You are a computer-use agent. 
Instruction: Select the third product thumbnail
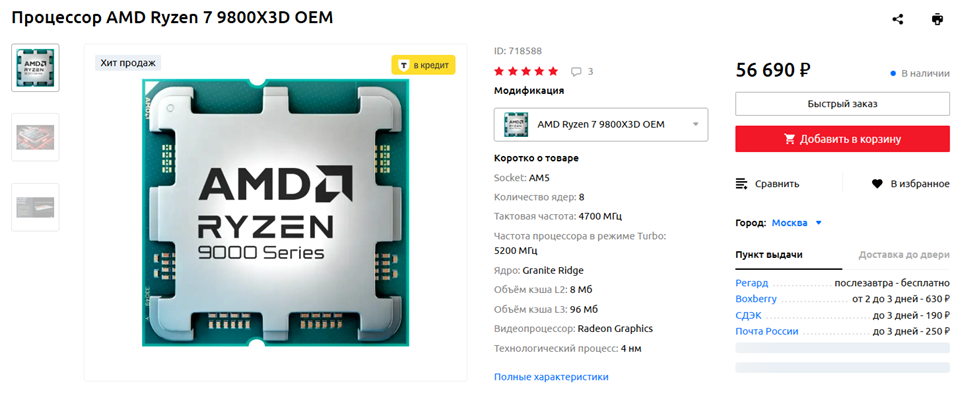pos(35,207)
